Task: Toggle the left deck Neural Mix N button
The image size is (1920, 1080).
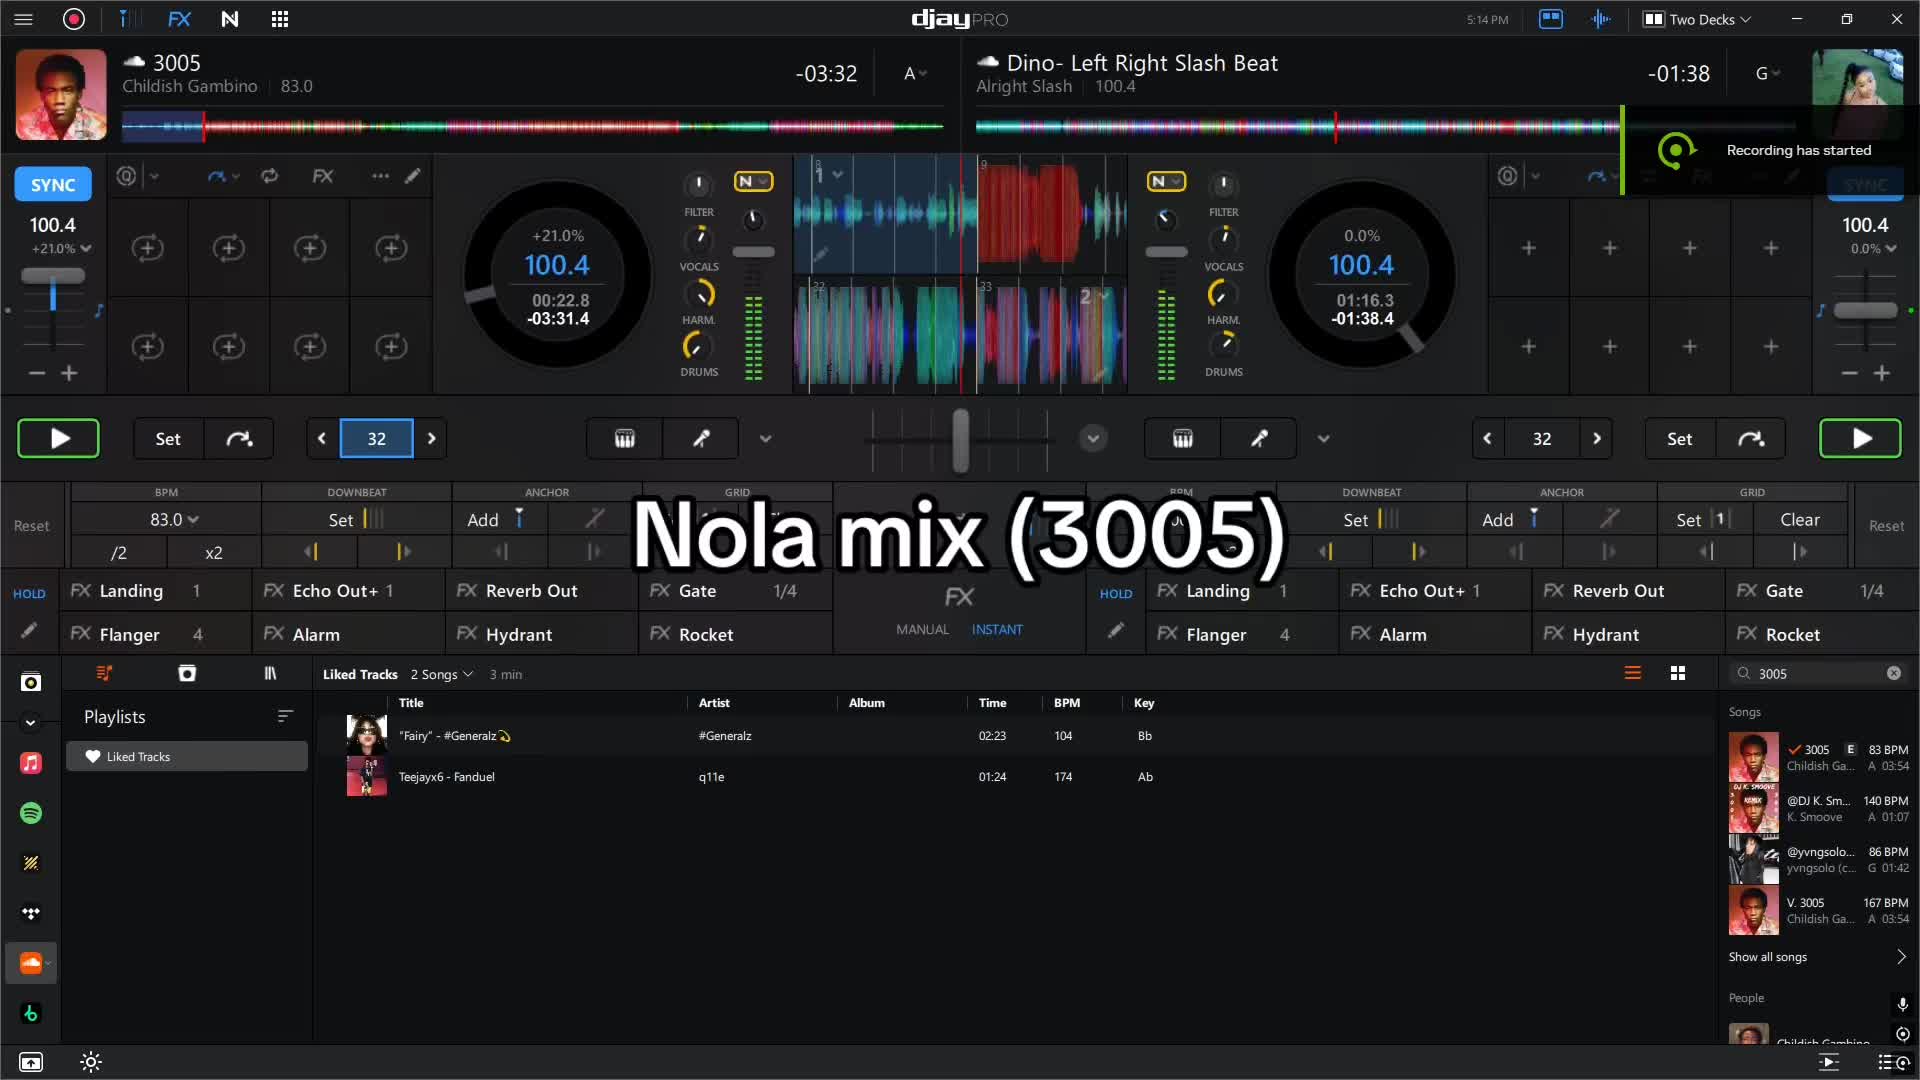Action: coord(753,181)
